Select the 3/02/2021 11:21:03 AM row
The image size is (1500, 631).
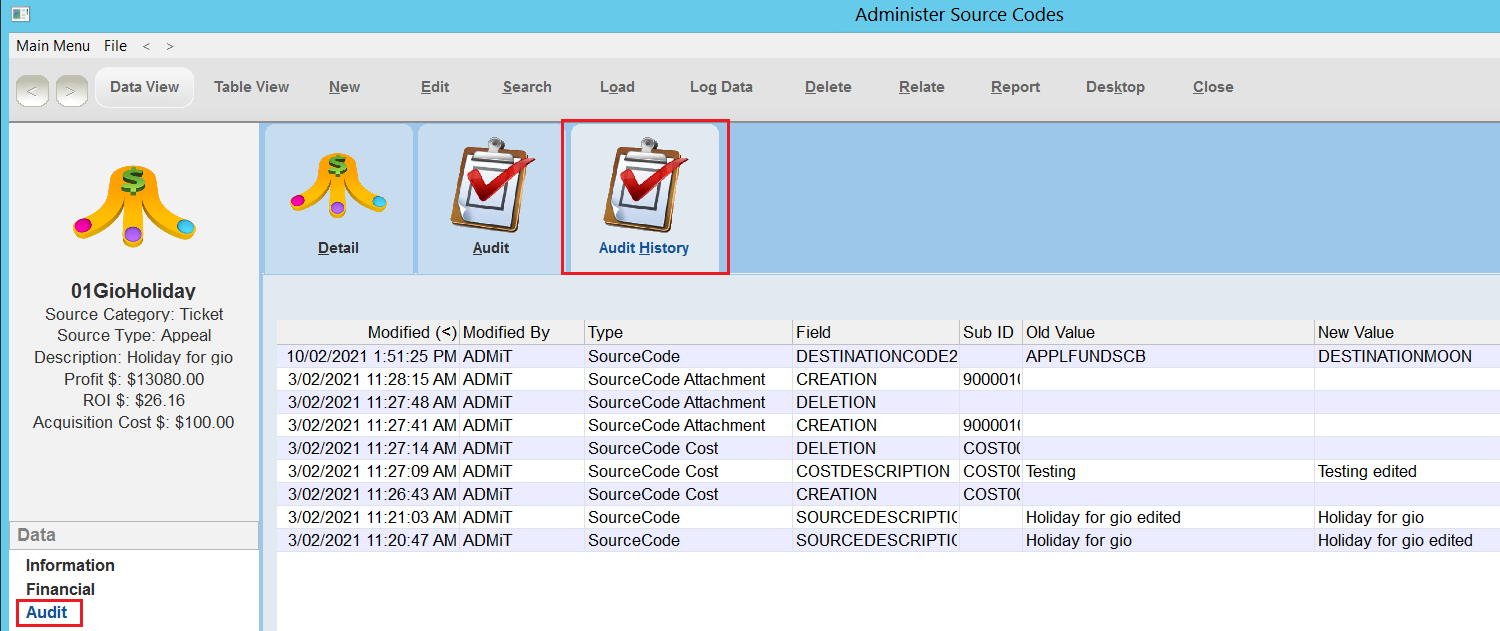888,517
